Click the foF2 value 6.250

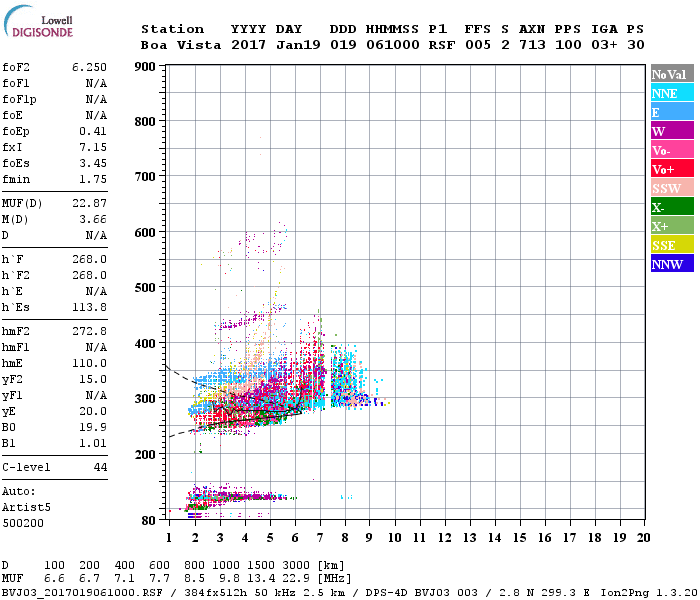[x=89, y=67]
